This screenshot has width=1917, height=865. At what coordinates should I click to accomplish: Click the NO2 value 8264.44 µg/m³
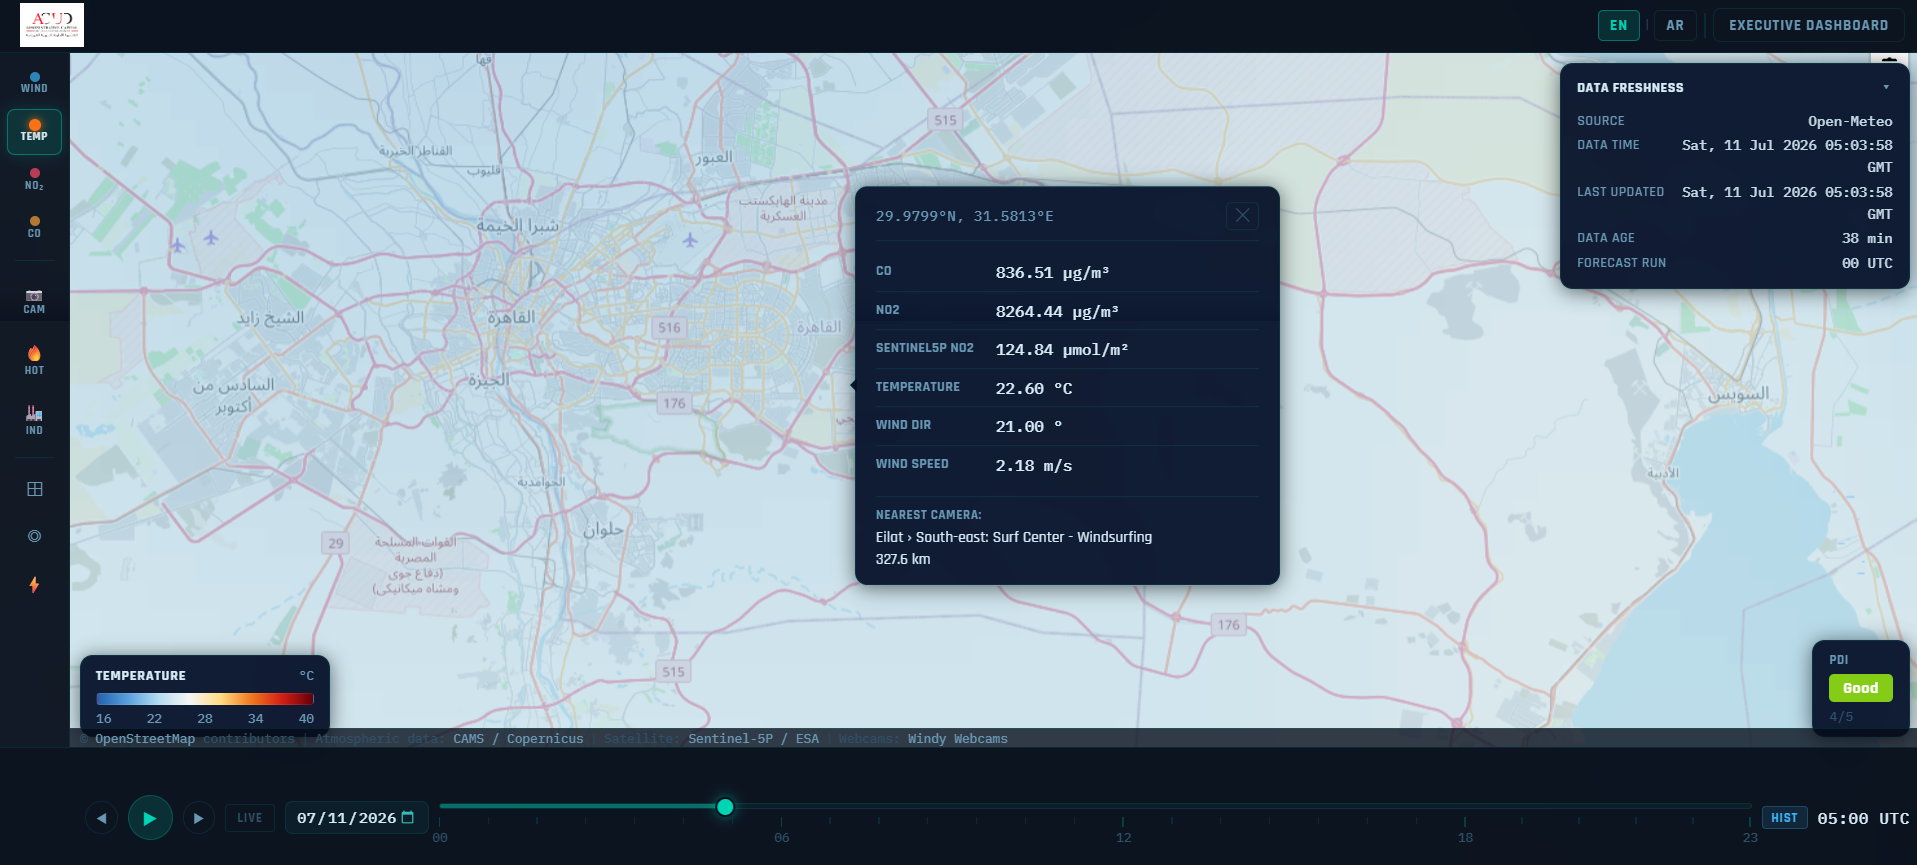[x=1057, y=312]
